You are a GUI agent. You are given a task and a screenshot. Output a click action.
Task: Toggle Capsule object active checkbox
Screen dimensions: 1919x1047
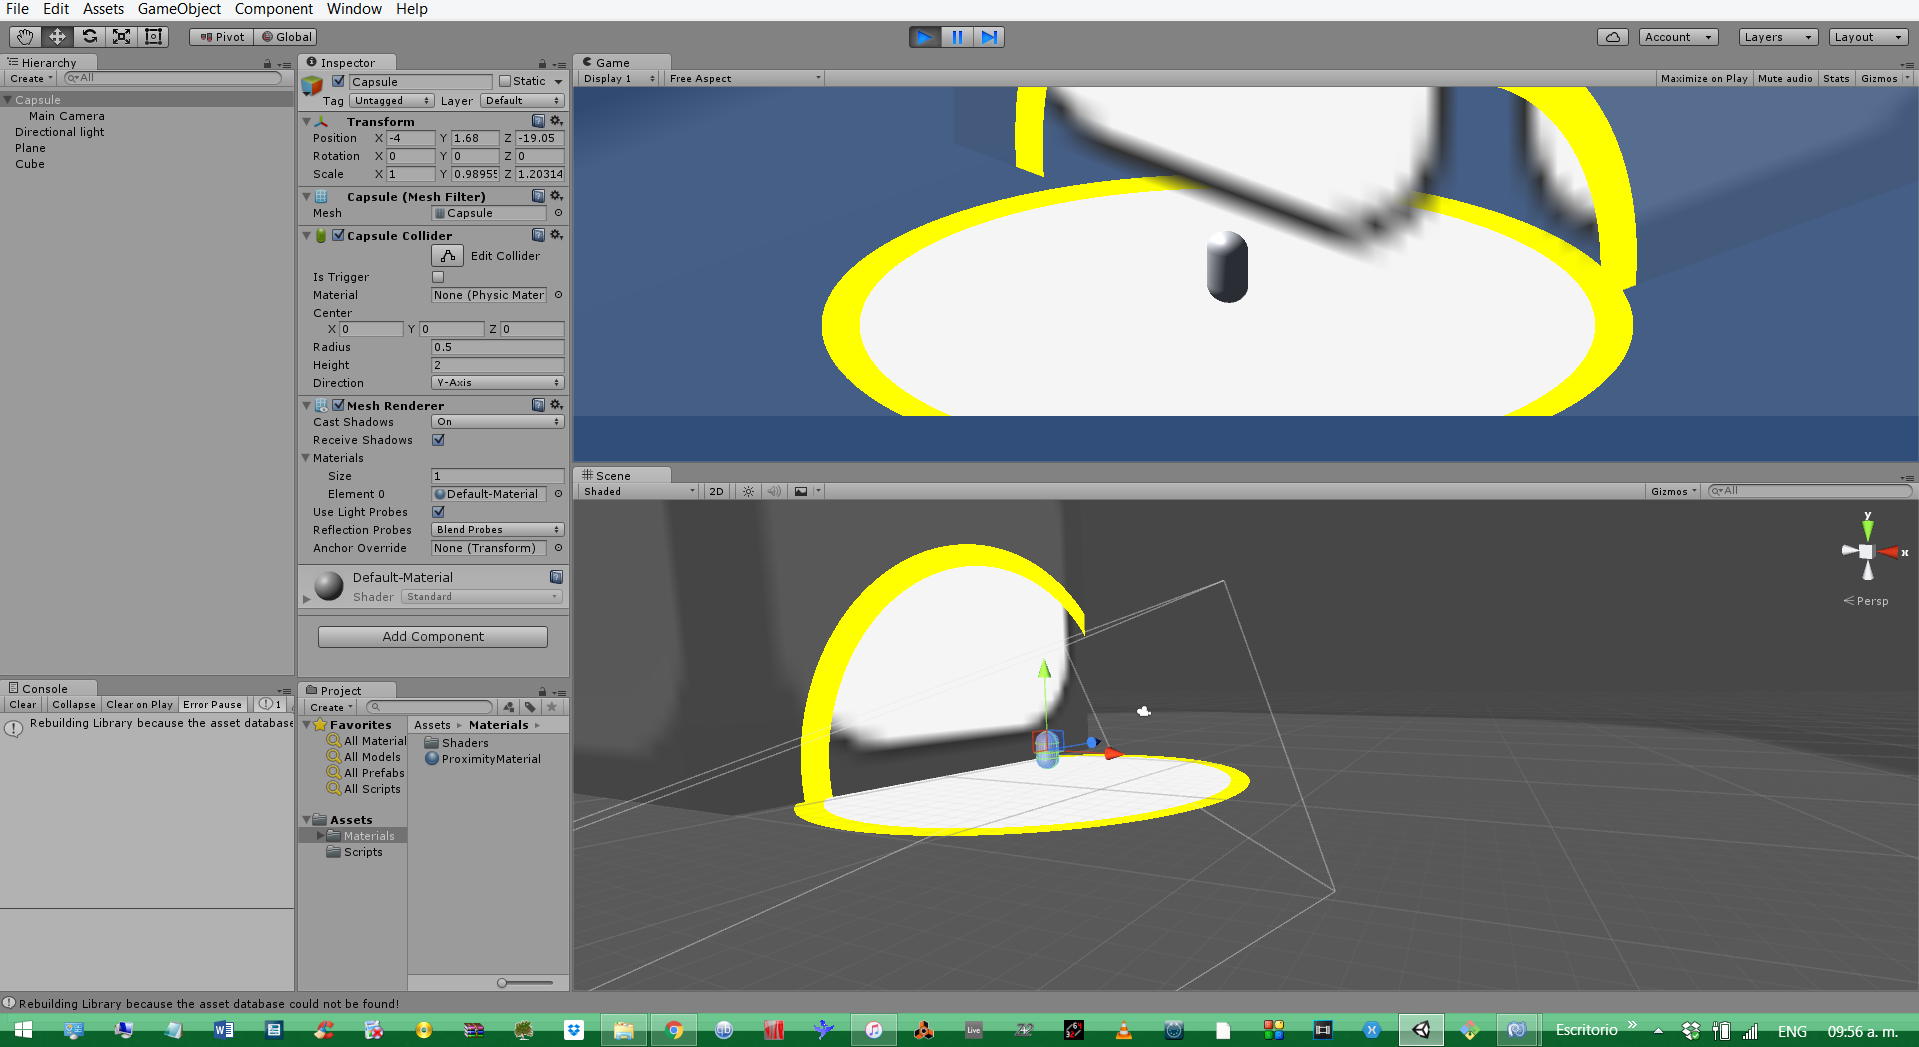[338, 81]
